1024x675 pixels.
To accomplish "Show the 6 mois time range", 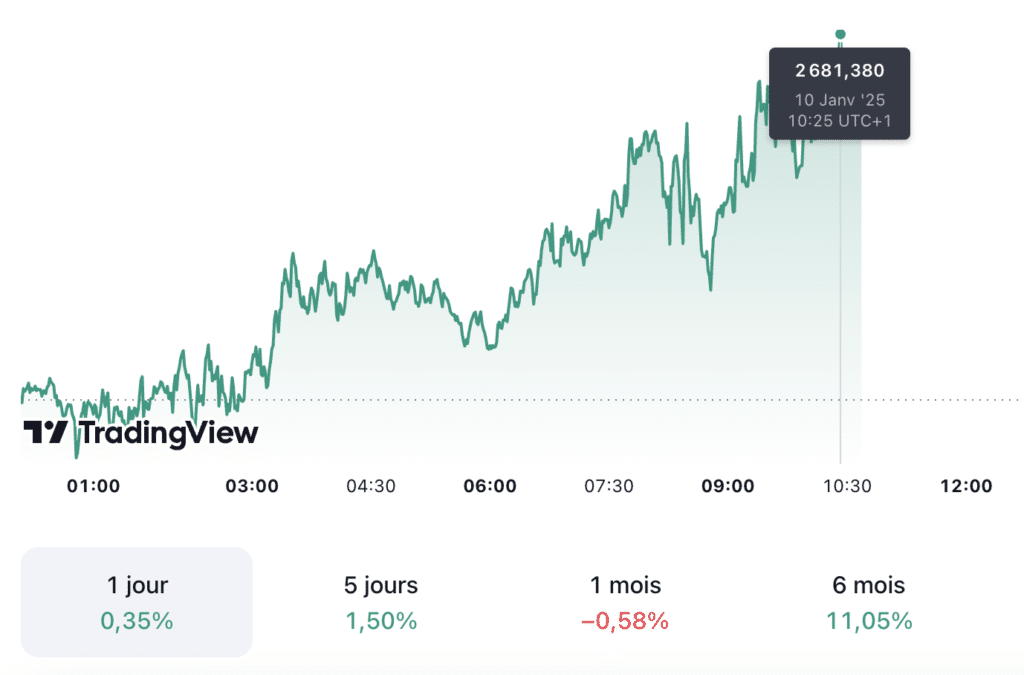I will coord(869,601).
